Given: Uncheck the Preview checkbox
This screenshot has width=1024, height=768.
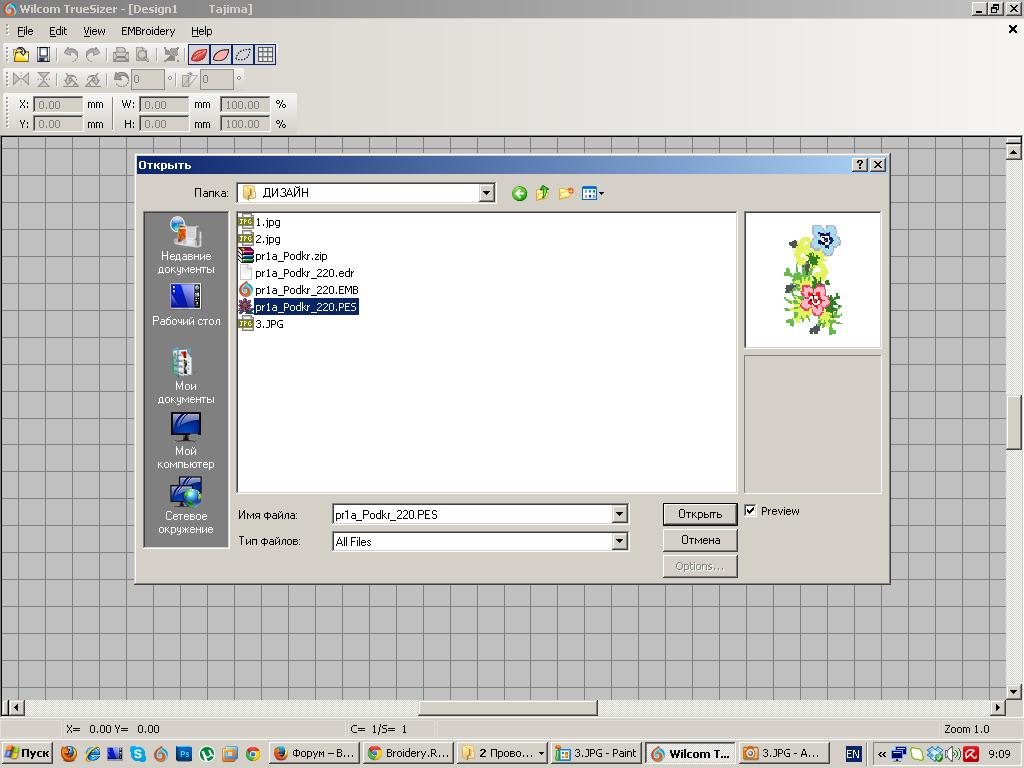Looking at the screenshot, I should 751,511.
